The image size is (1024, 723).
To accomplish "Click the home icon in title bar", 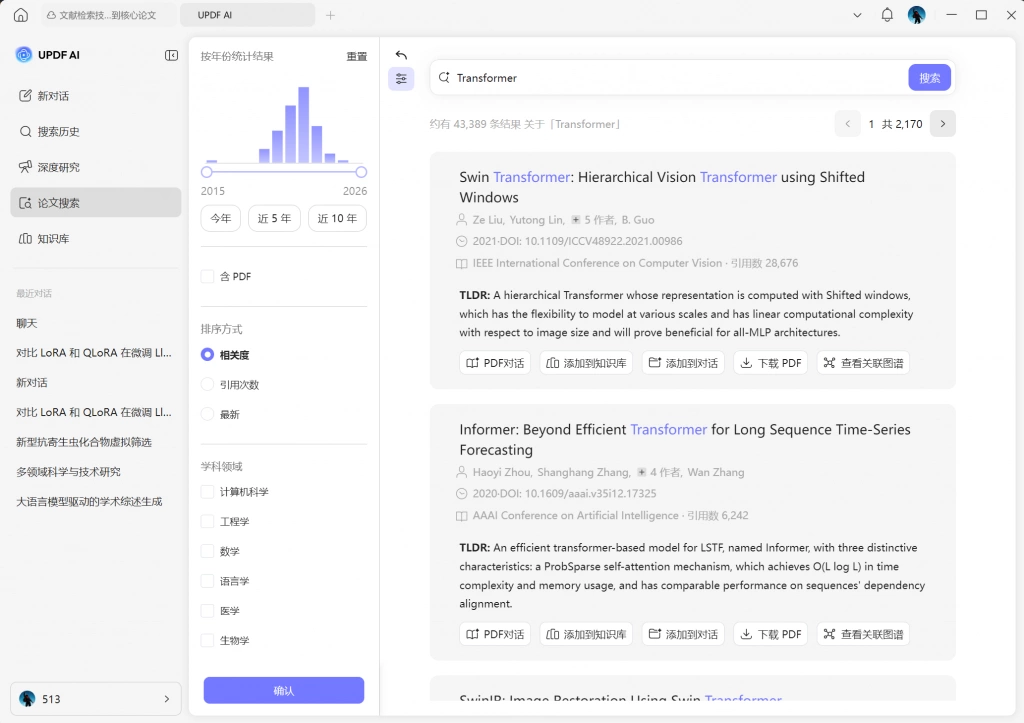I will pos(21,14).
